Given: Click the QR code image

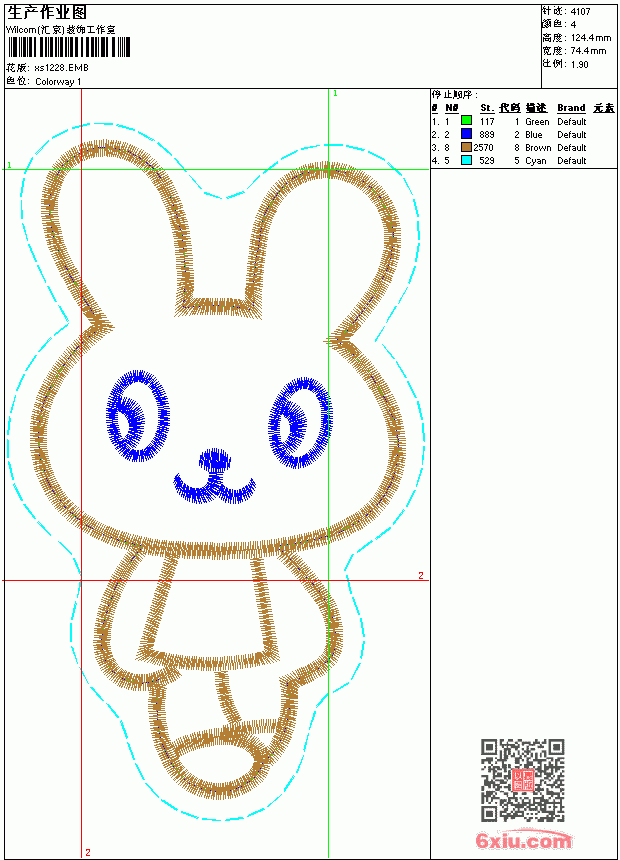Looking at the screenshot, I should [523, 780].
